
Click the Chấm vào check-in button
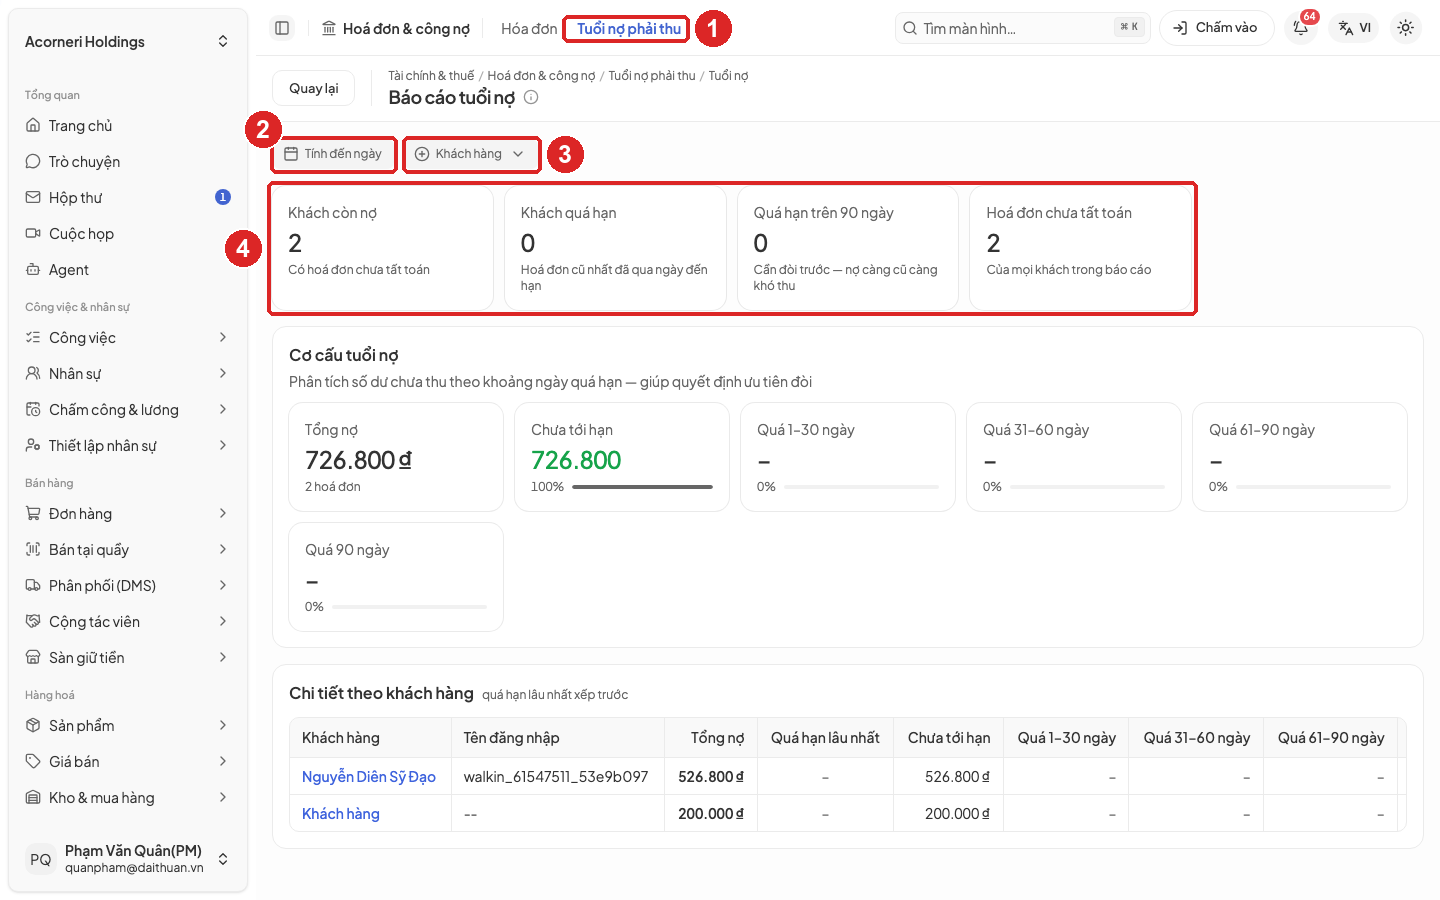click(x=1216, y=28)
